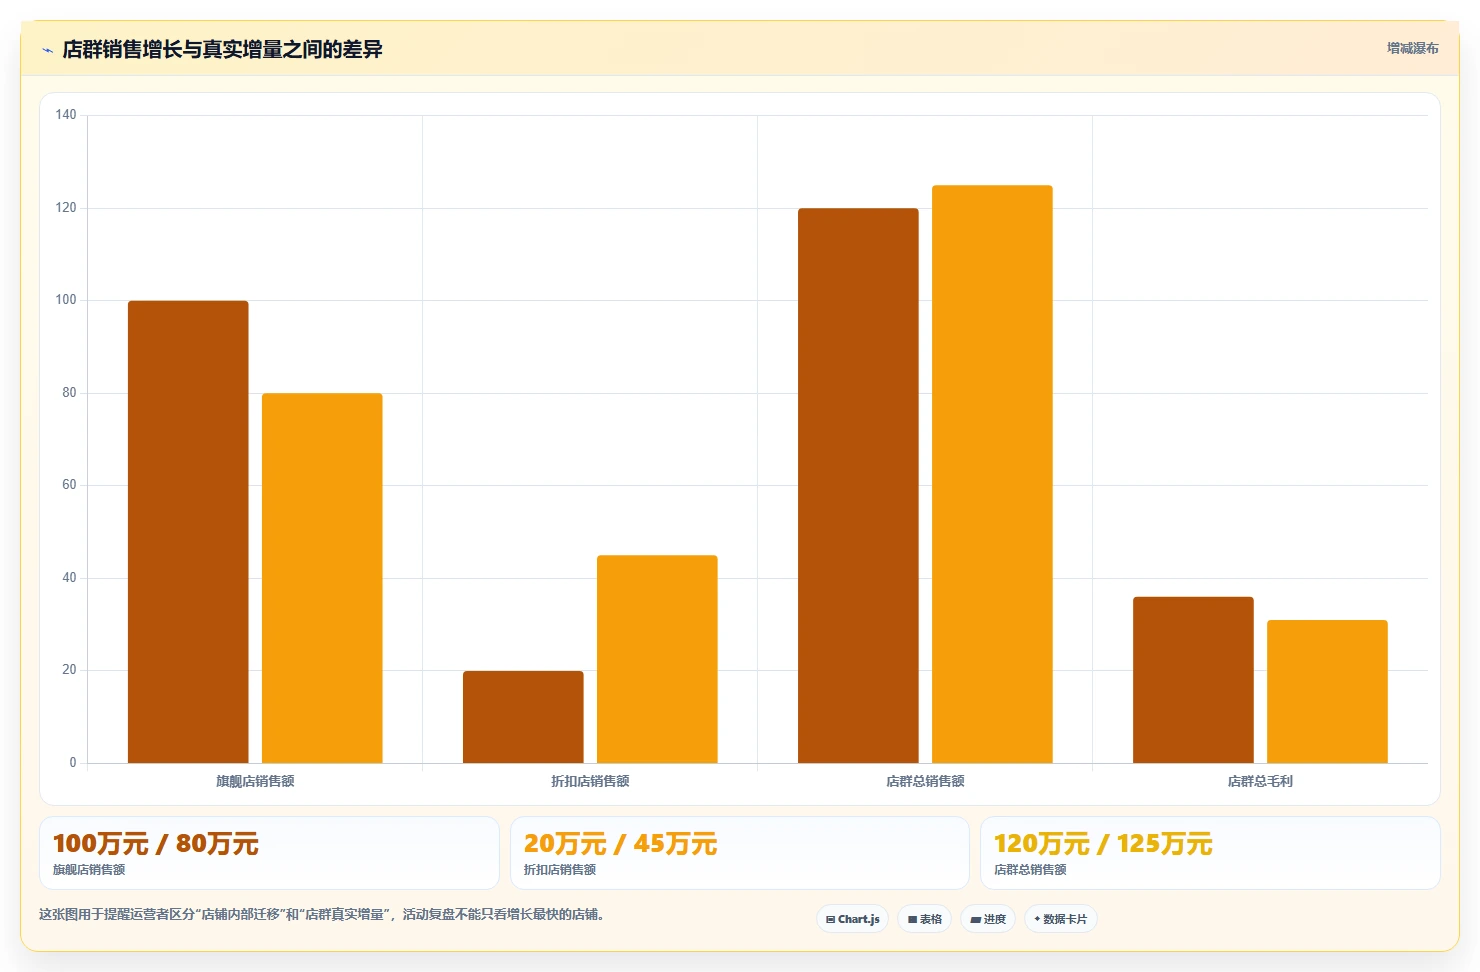Click the orange 旗舰店销售额 bar
Screen dimensions: 1480x972
click(x=322, y=578)
